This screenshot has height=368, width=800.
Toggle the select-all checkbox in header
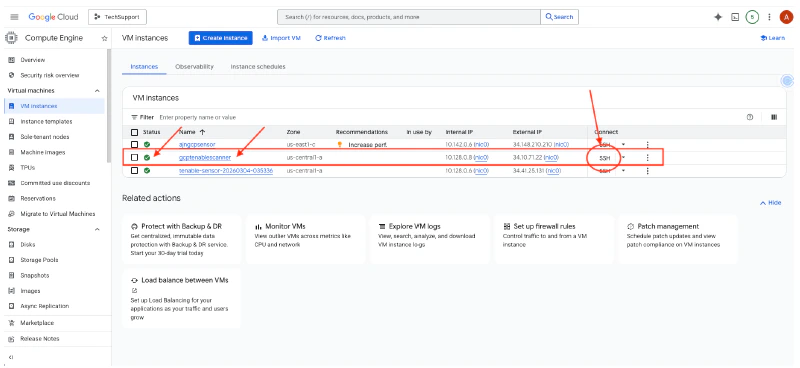pyautogui.click(x=135, y=132)
